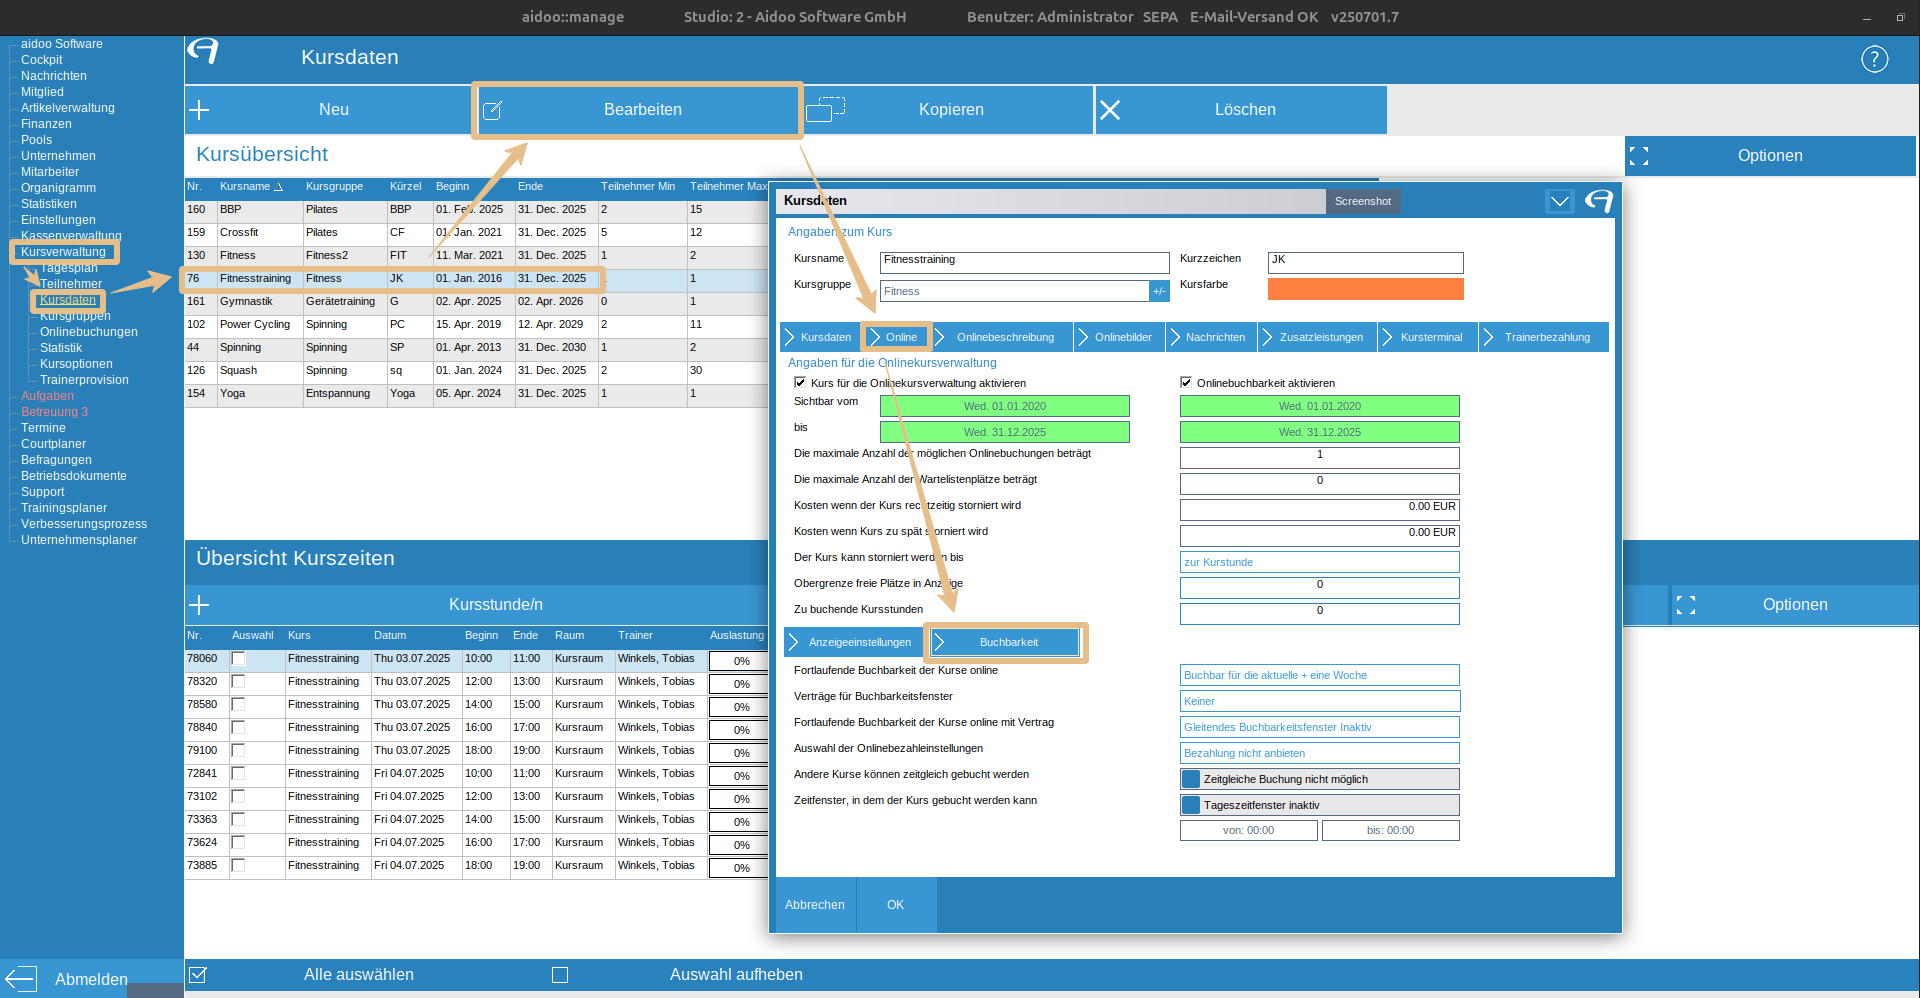Switch to the Onlinebeschreibung tab
Screen dimensions: 1920x998
point(1004,337)
